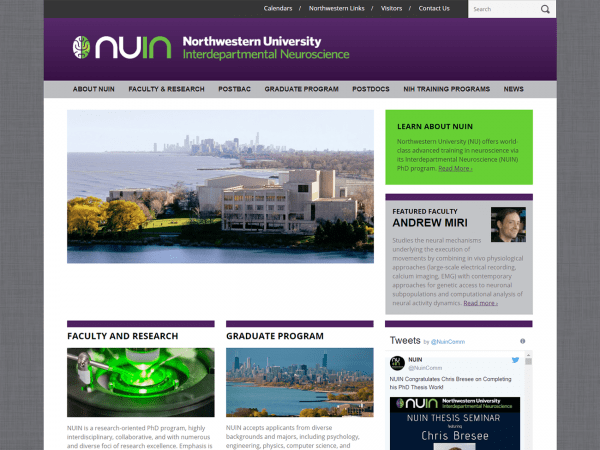This screenshot has width=600, height=450.
Task: Click the Graduate Program section heading
Action: click(x=275, y=336)
